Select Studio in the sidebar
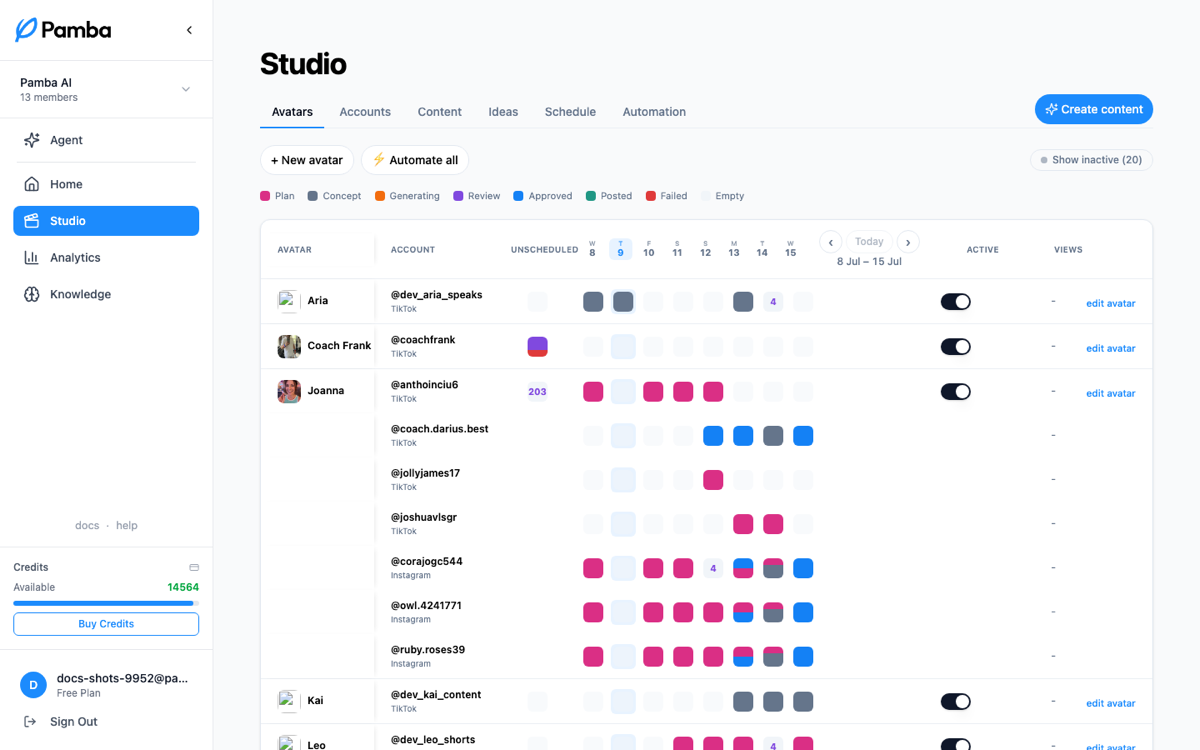1200x750 pixels. coord(106,221)
